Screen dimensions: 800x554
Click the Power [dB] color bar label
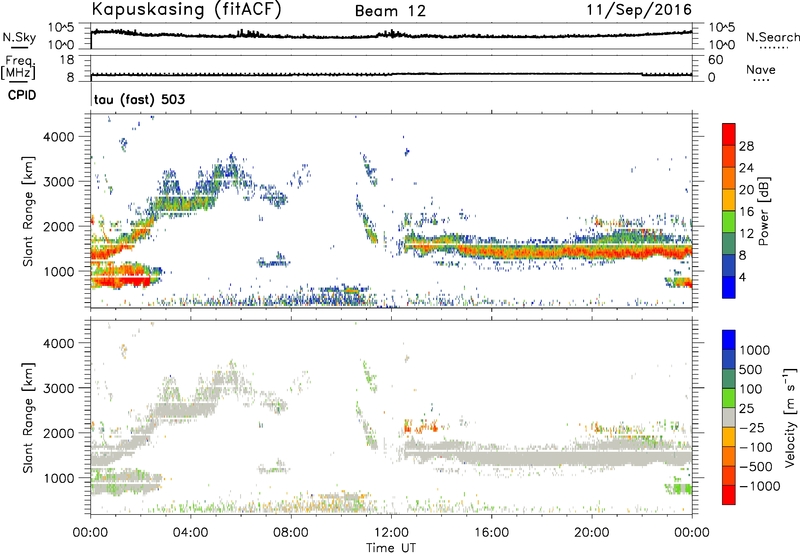[x=764, y=211]
